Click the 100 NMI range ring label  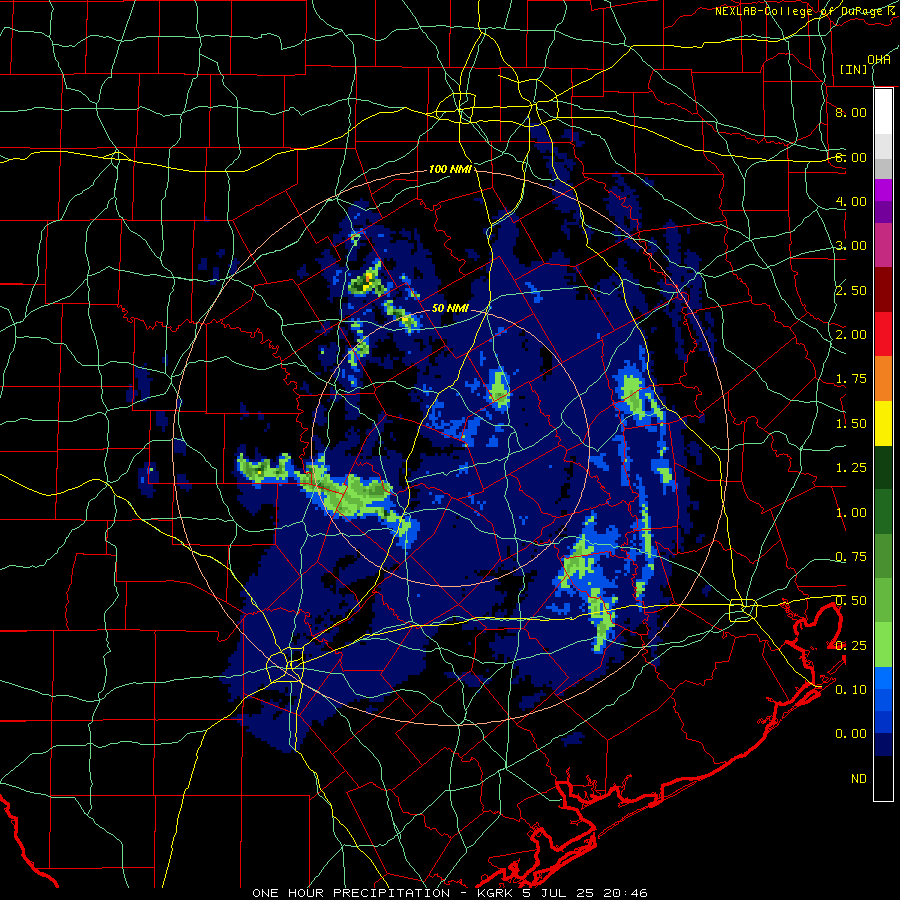(450, 169)
